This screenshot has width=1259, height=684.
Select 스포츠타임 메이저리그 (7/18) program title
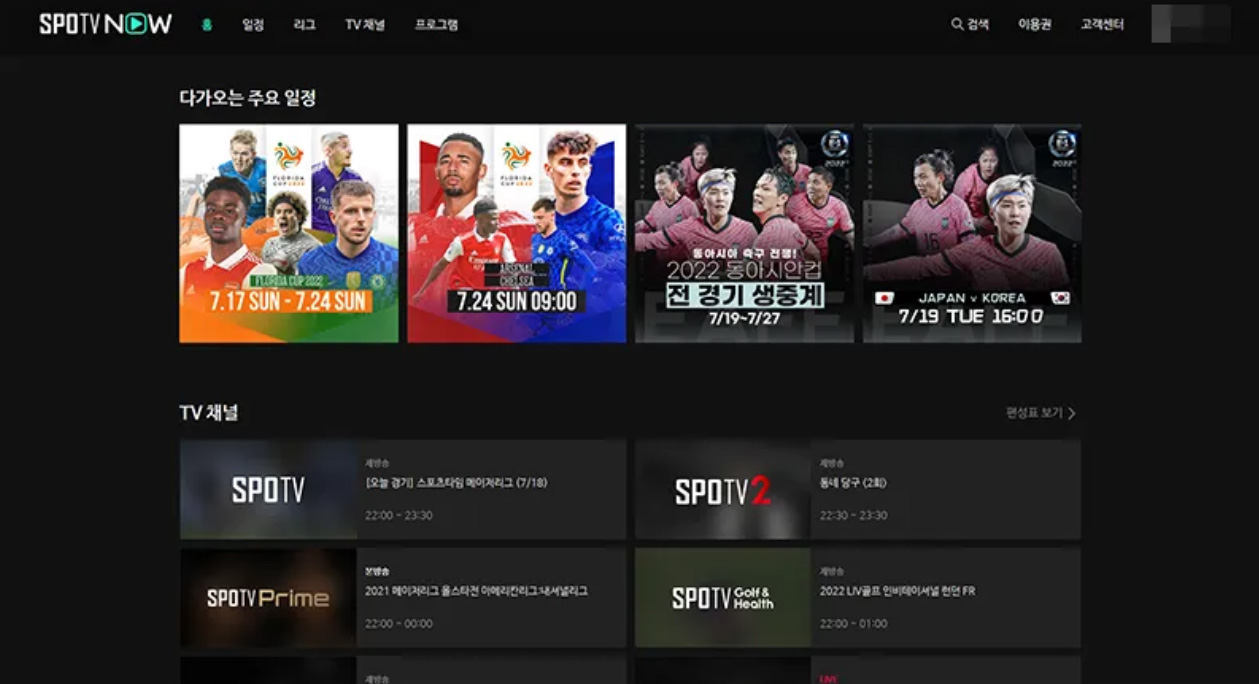point(457,483)
